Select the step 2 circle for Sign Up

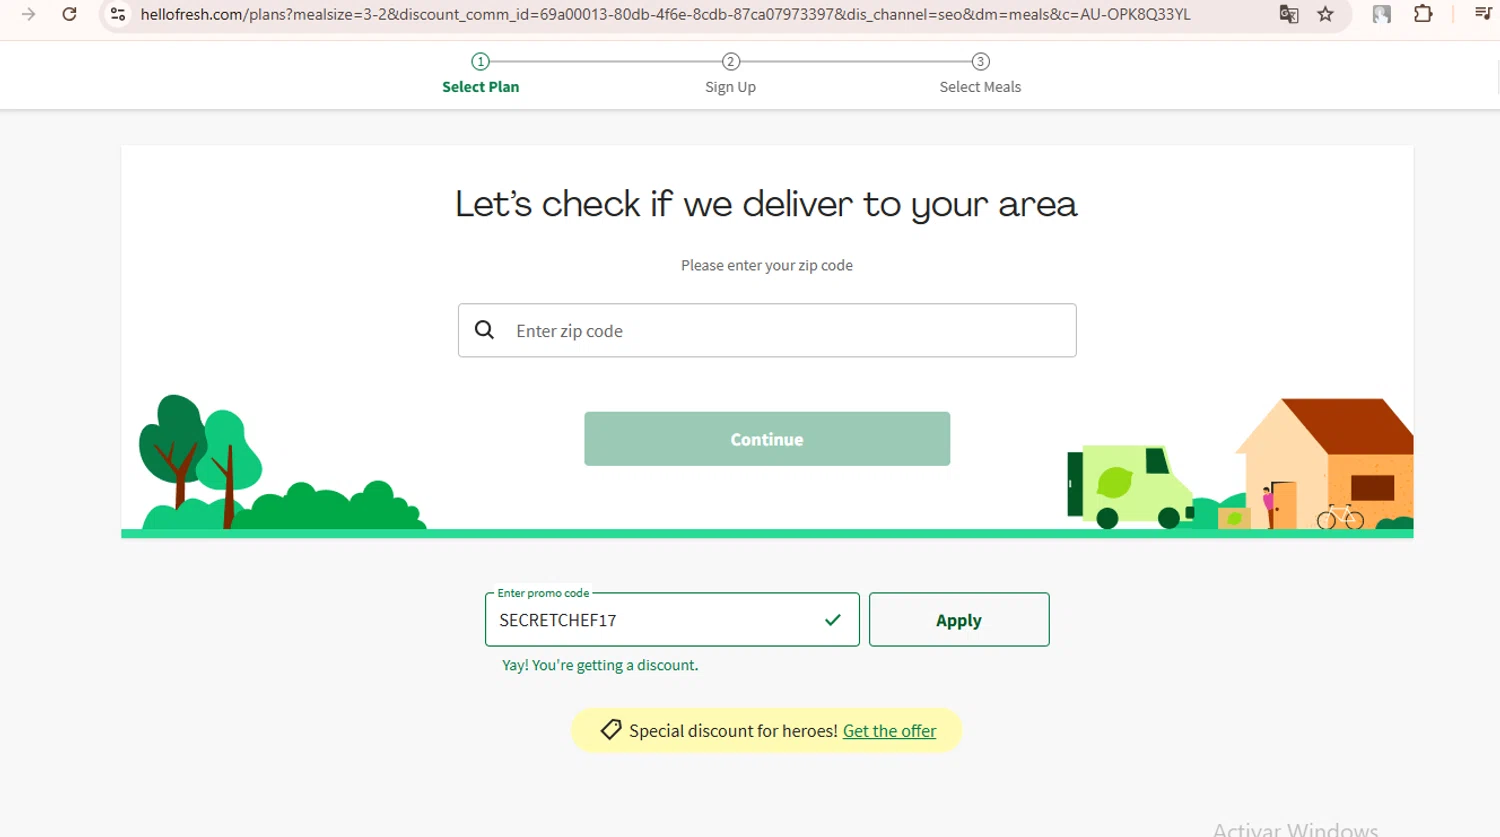coord(731,61)
